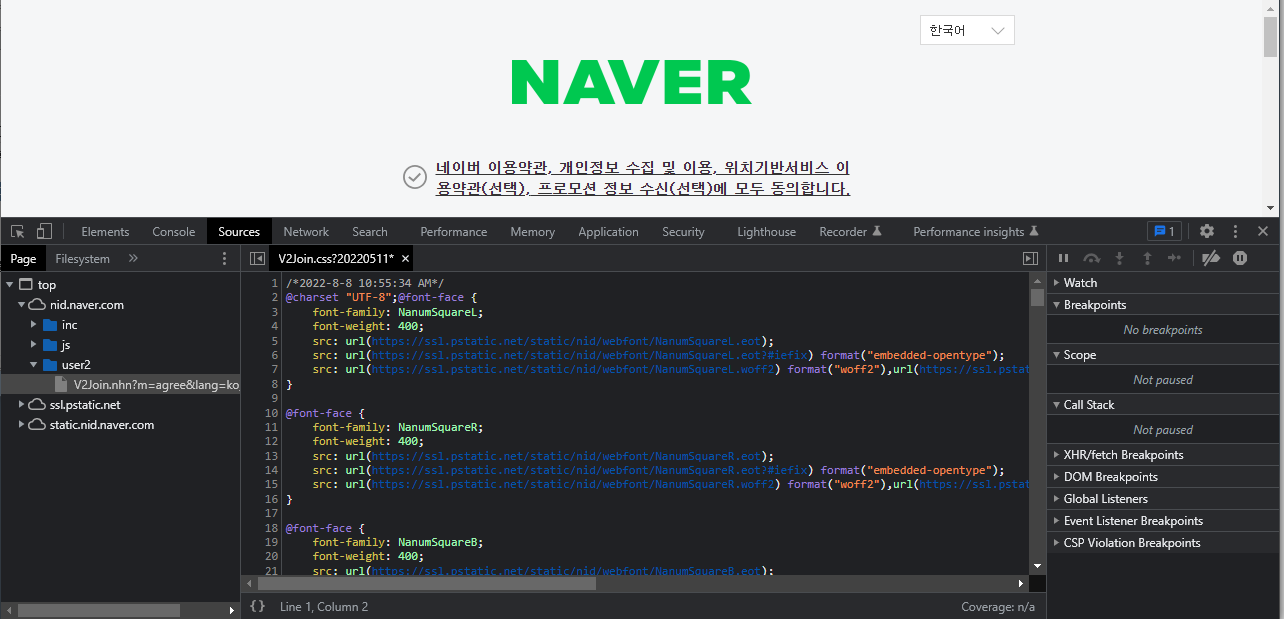Viewport: 1284px width, 619px height.
Task: Open the Application tab
Action: click(608, 231)
